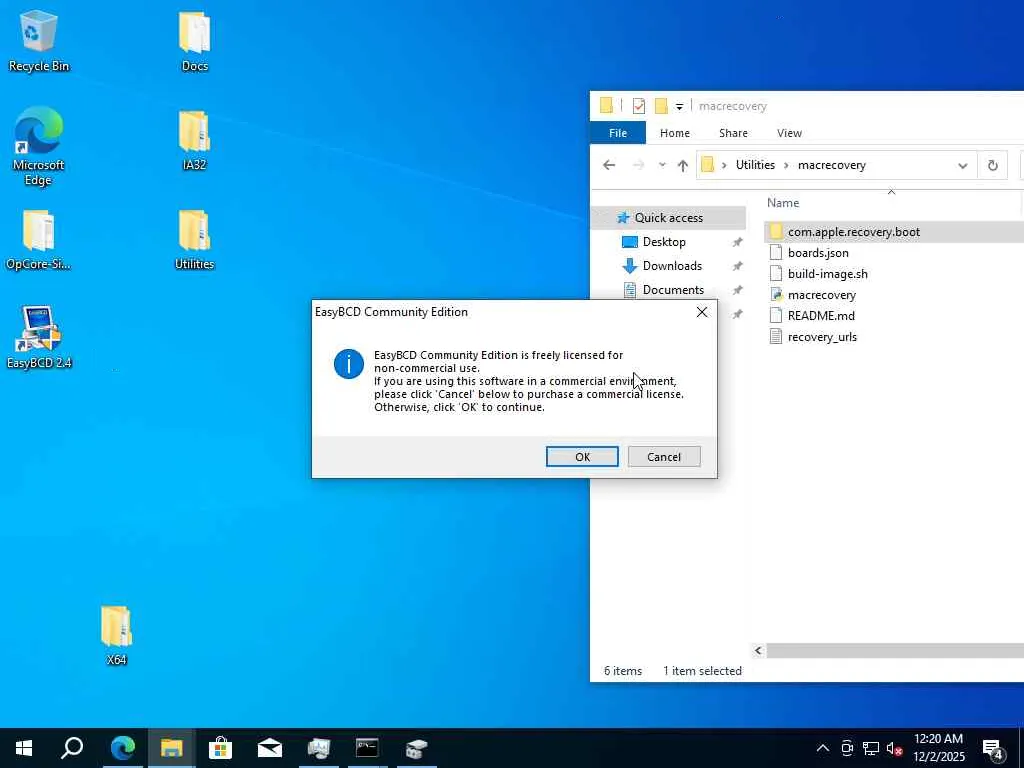Open Microsoft Edge from the taskbar

click(122, 748)
